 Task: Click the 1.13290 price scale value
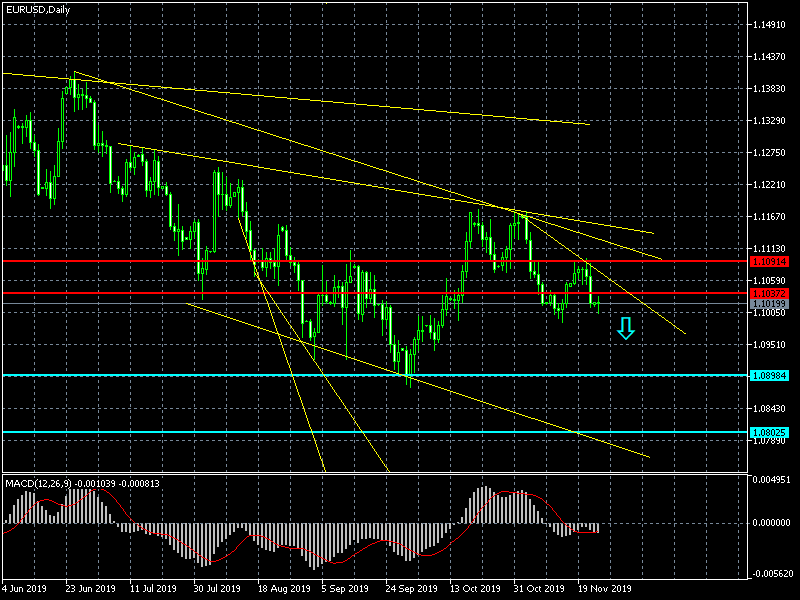[x=769, y=121]
